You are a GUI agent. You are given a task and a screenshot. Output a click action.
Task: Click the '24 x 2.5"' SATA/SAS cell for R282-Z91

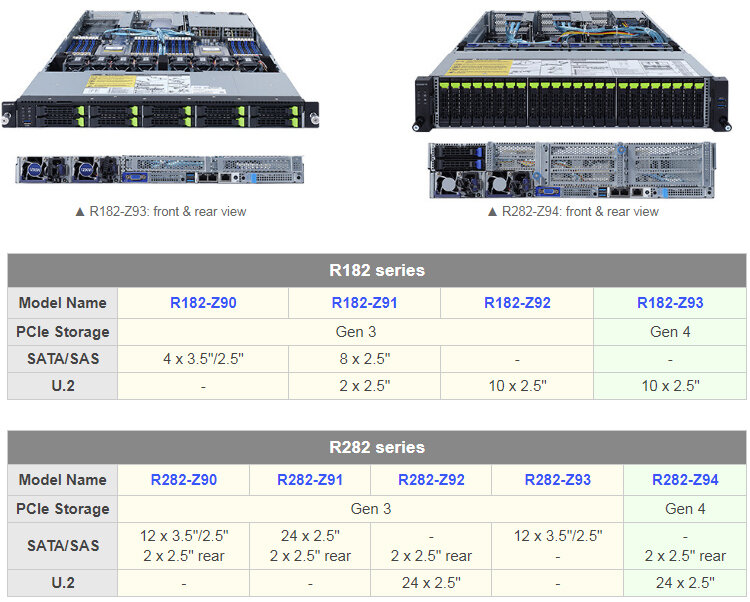click(310, 536)
